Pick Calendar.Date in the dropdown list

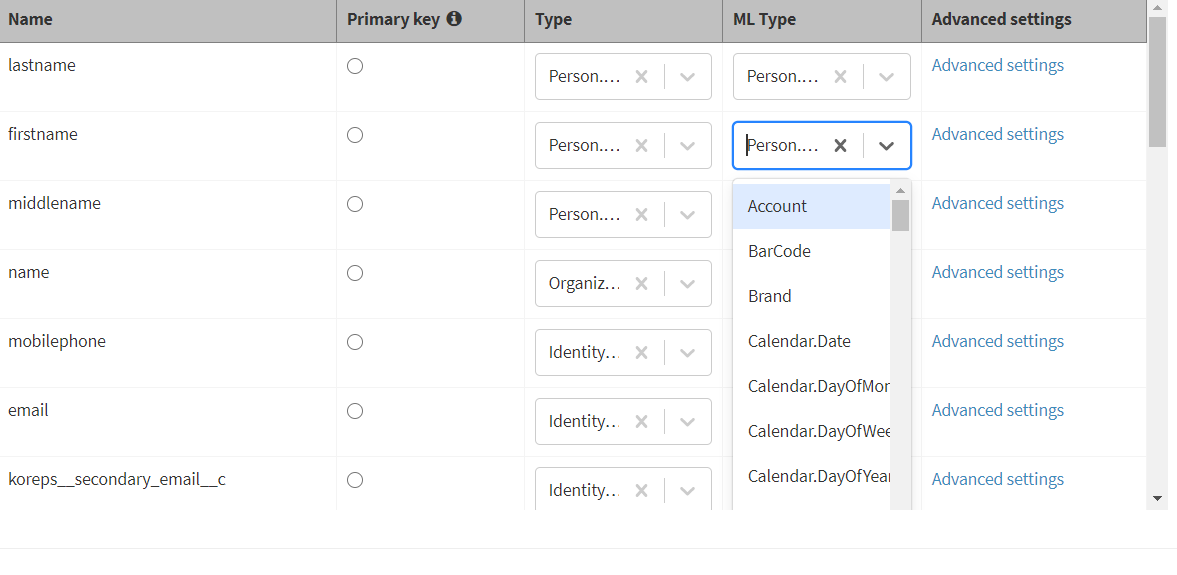(799, 341)
